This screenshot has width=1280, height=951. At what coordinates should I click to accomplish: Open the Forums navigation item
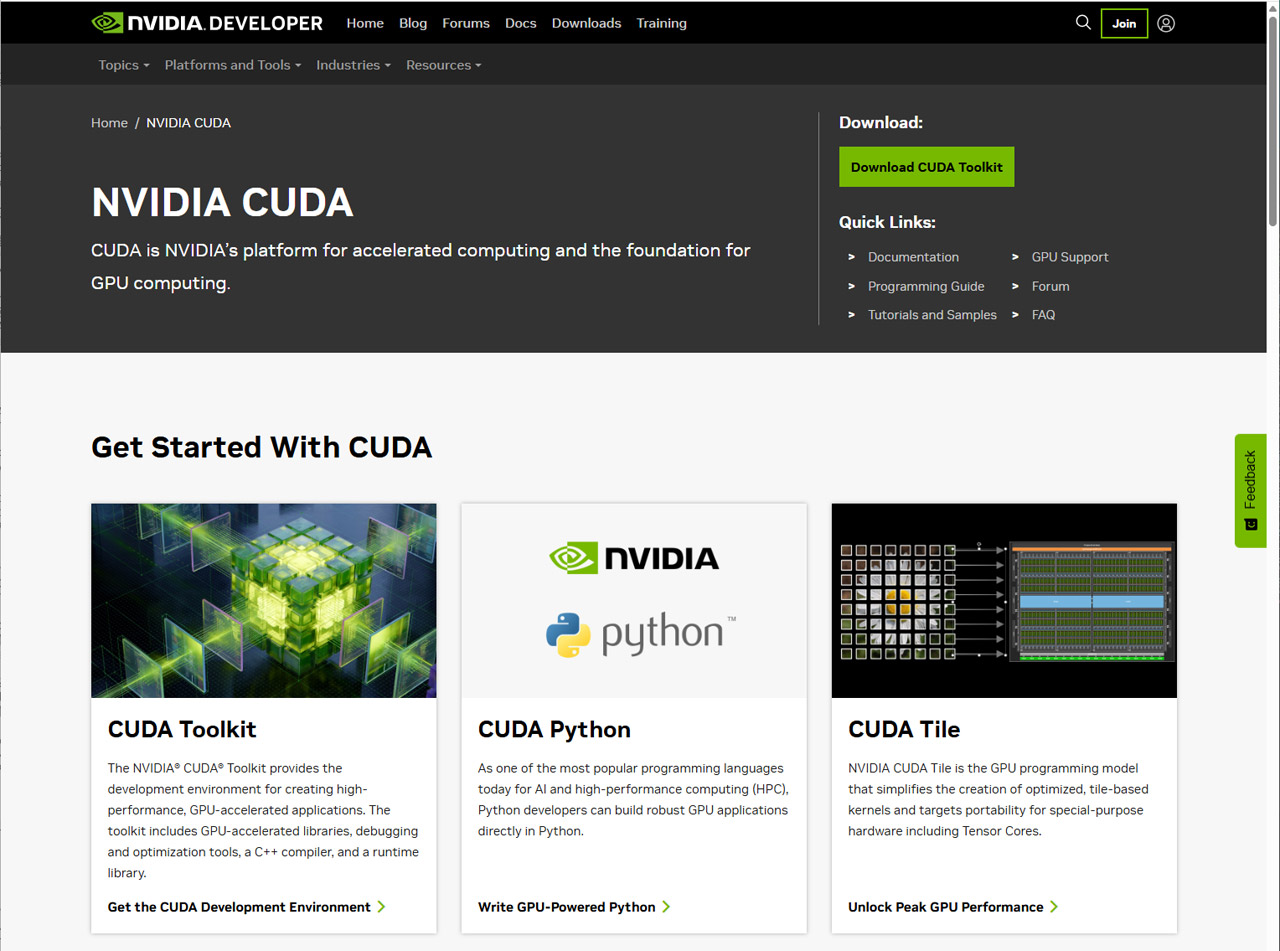tap(466, 23)
